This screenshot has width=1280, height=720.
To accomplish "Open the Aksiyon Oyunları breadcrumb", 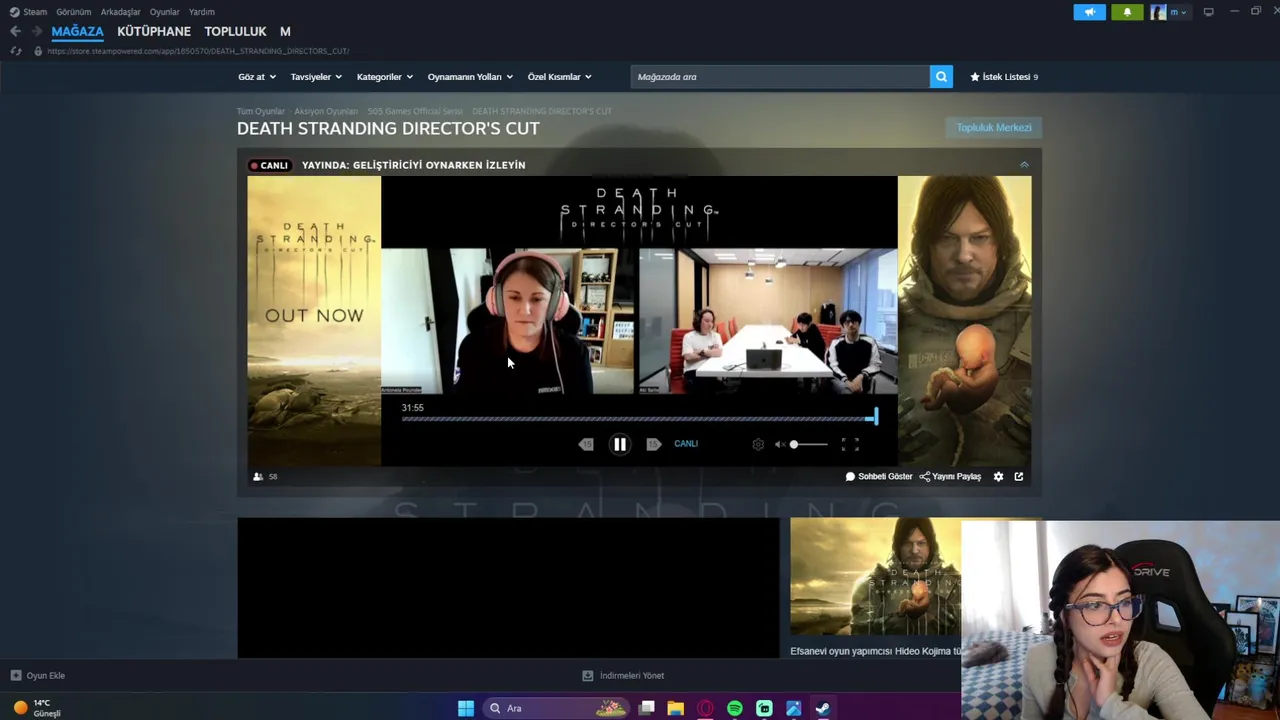I will point(326,111).
